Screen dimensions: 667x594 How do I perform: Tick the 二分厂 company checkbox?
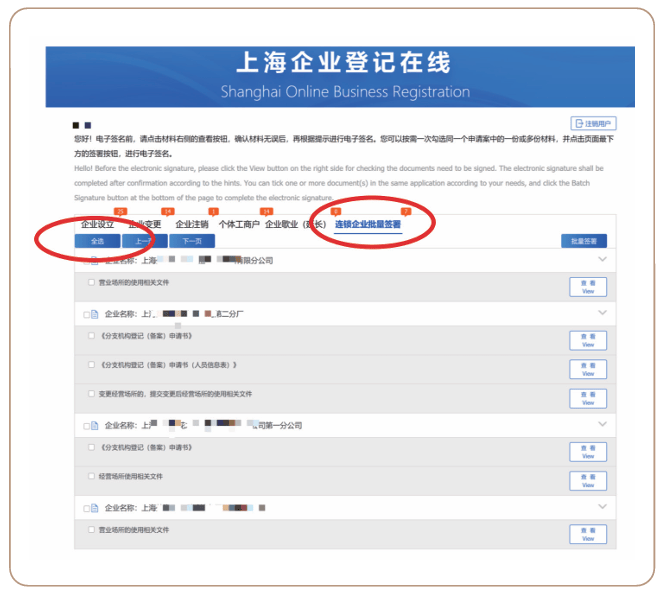click(x=86, y=315)
